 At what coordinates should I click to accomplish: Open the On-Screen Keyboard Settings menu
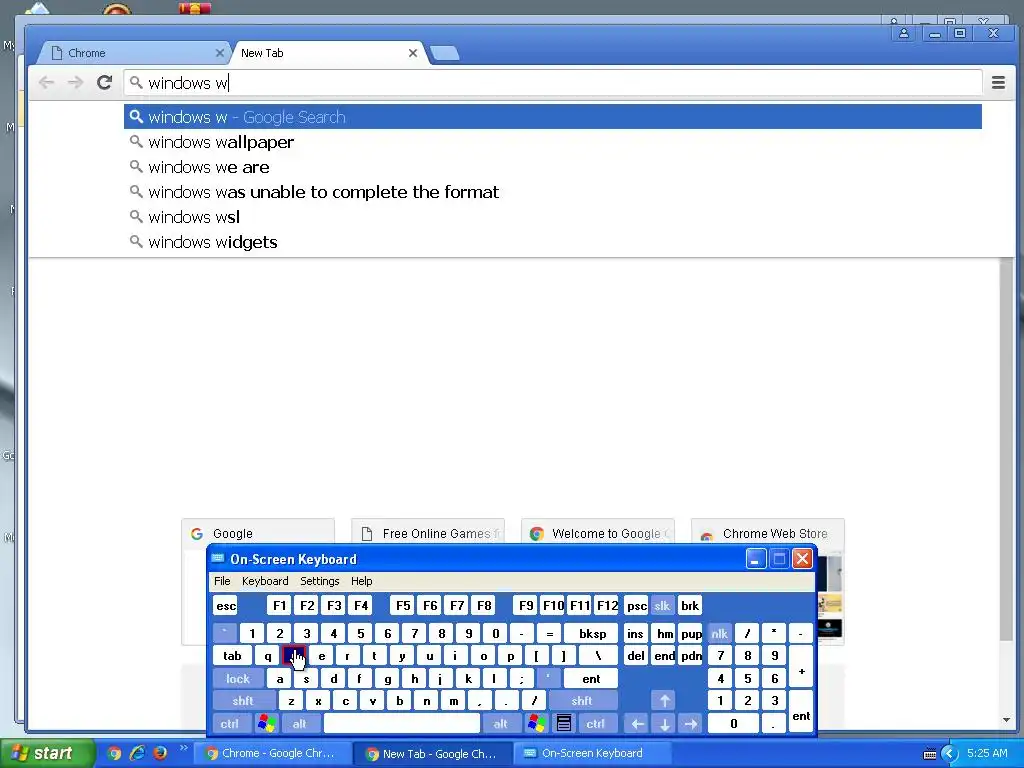click(x=319, y=581)
